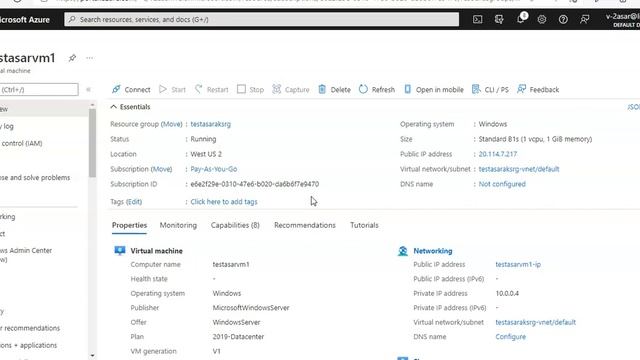
Task: Click Open in mobile
Action: pyautogui.click(x=433, y=89)
